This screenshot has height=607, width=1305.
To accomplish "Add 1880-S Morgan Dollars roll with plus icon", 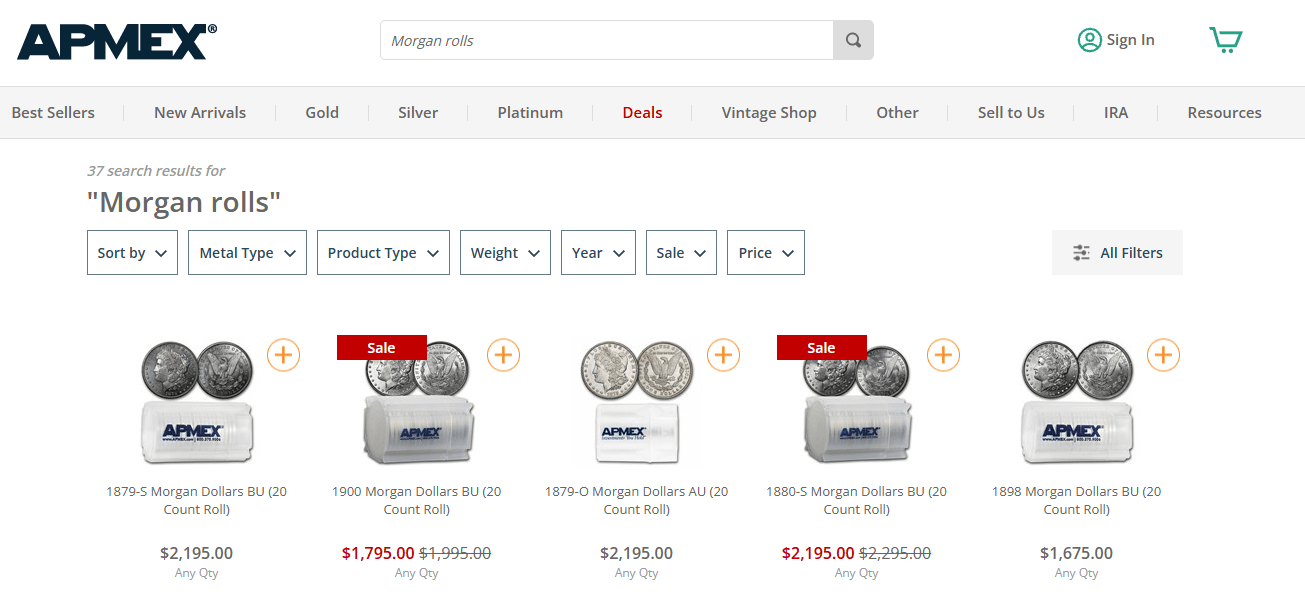I will 943,354.
